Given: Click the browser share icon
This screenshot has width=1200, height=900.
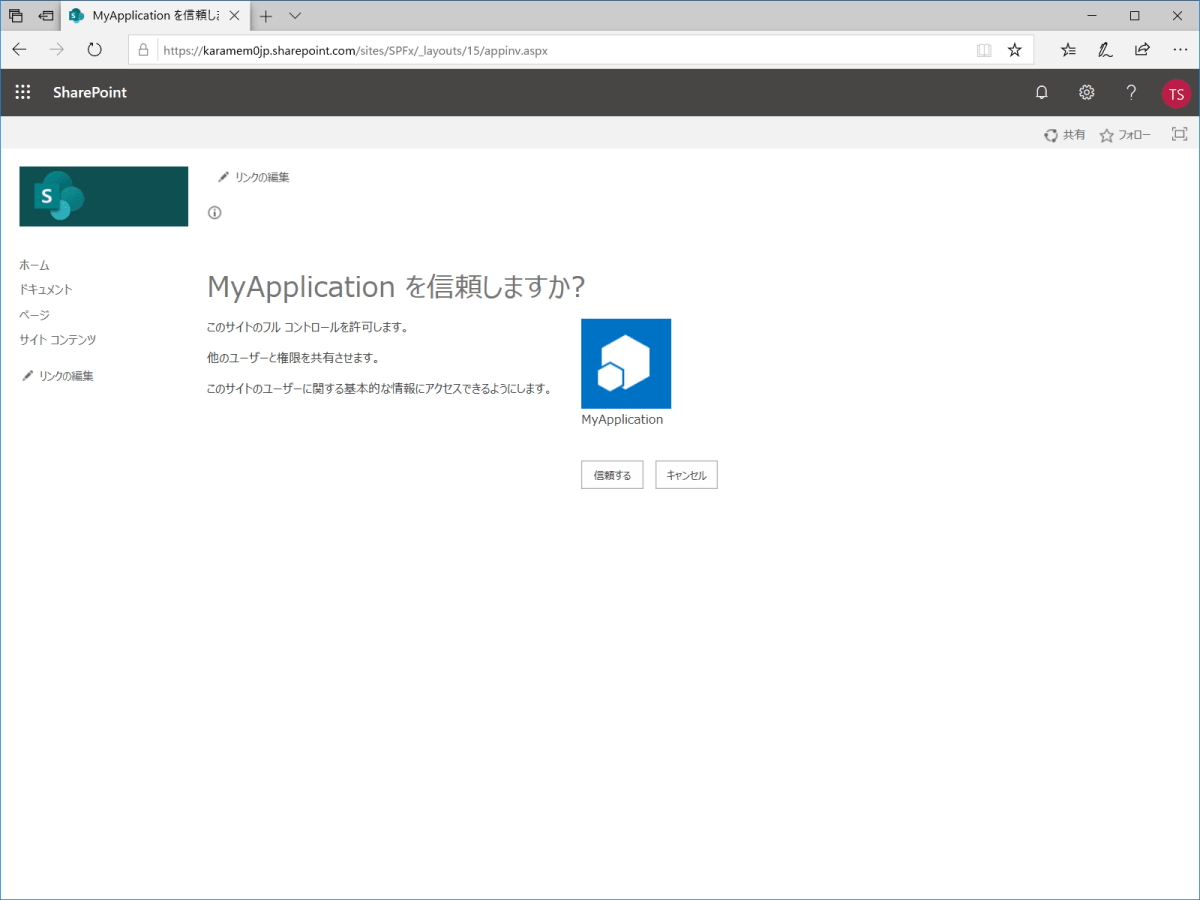Looking at the screenshot, I should point(1142,50).
